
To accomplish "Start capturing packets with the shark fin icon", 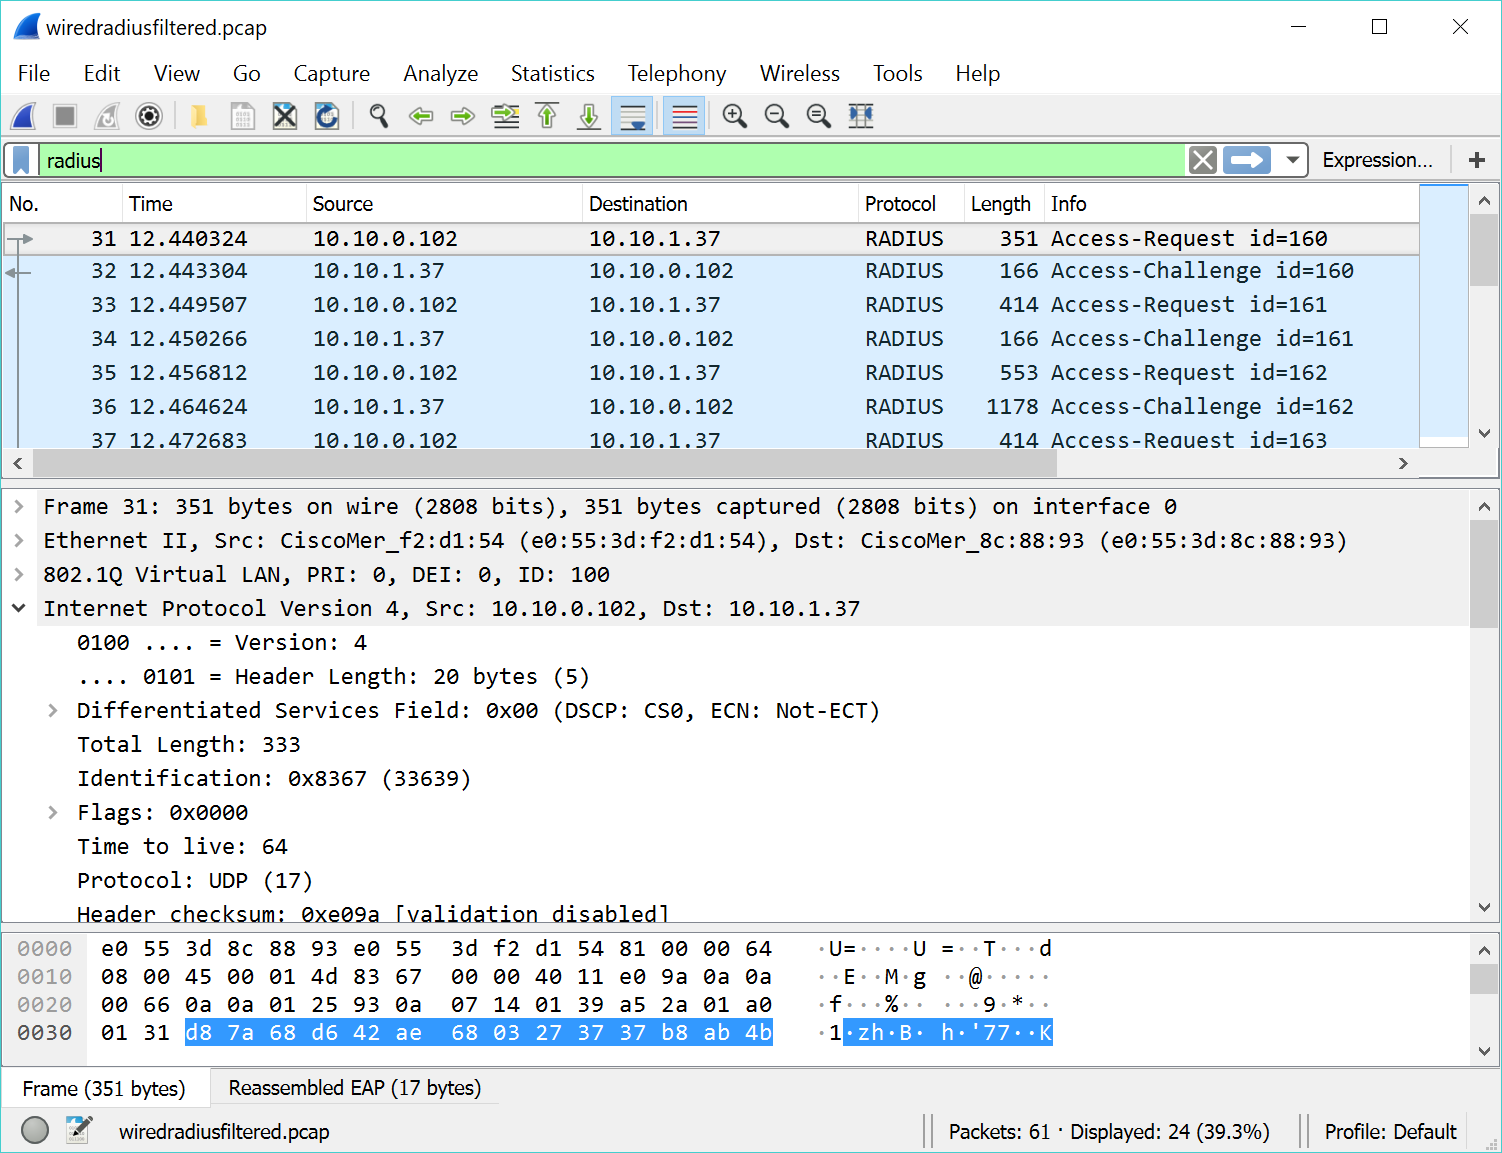I will click(x=24, y=116).
